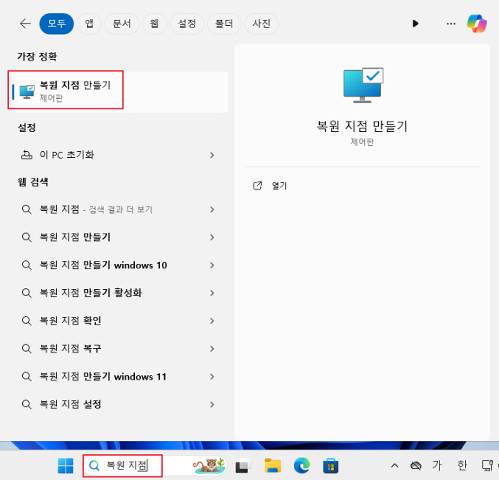Show hidden system tray icons chevron
Image resolution: width=499 pixels, height=480 pixels.
[x=395, y=466]
